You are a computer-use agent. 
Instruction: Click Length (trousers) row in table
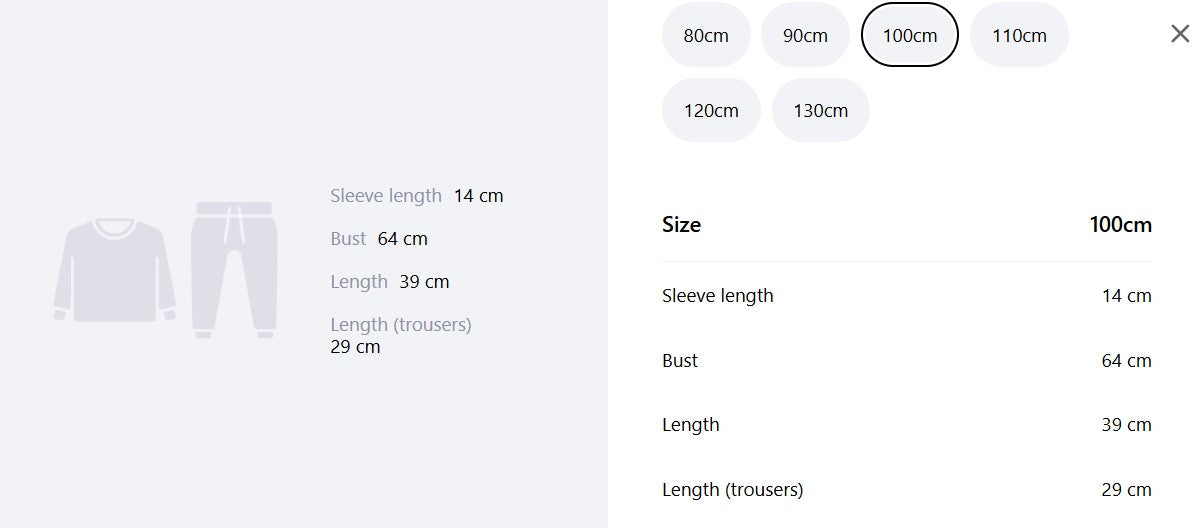click(x=907, y=490)
